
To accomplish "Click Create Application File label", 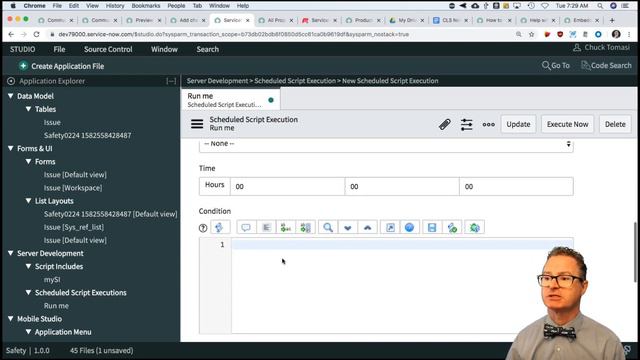I will (68, 66).
